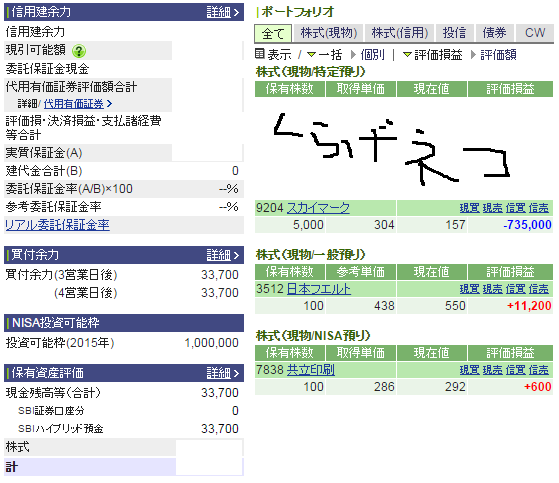Click the green help icon beside 現引可能額
Screen dimensions: 559x483
[79, 51]
